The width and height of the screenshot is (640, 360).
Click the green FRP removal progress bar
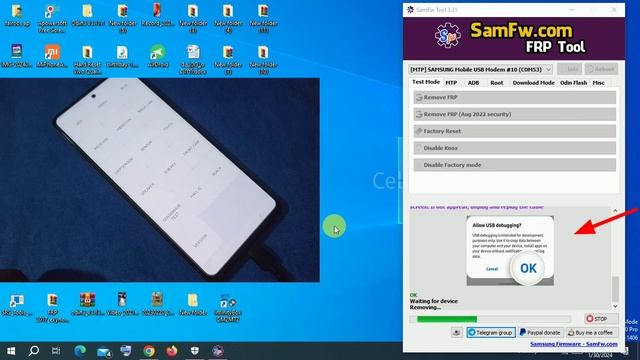tap(490, 319)
